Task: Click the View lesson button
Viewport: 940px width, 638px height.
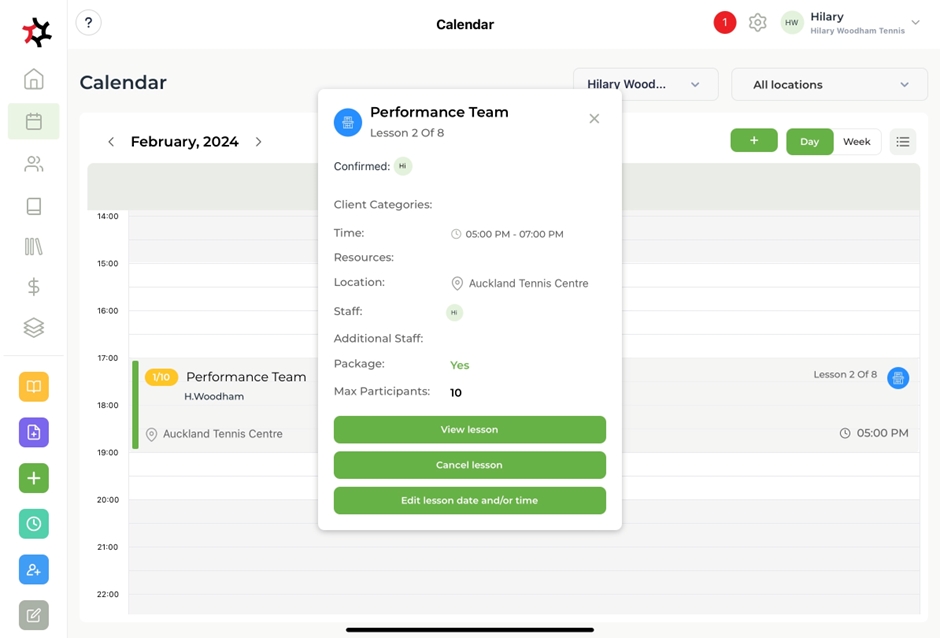Action: pos(469,430)
